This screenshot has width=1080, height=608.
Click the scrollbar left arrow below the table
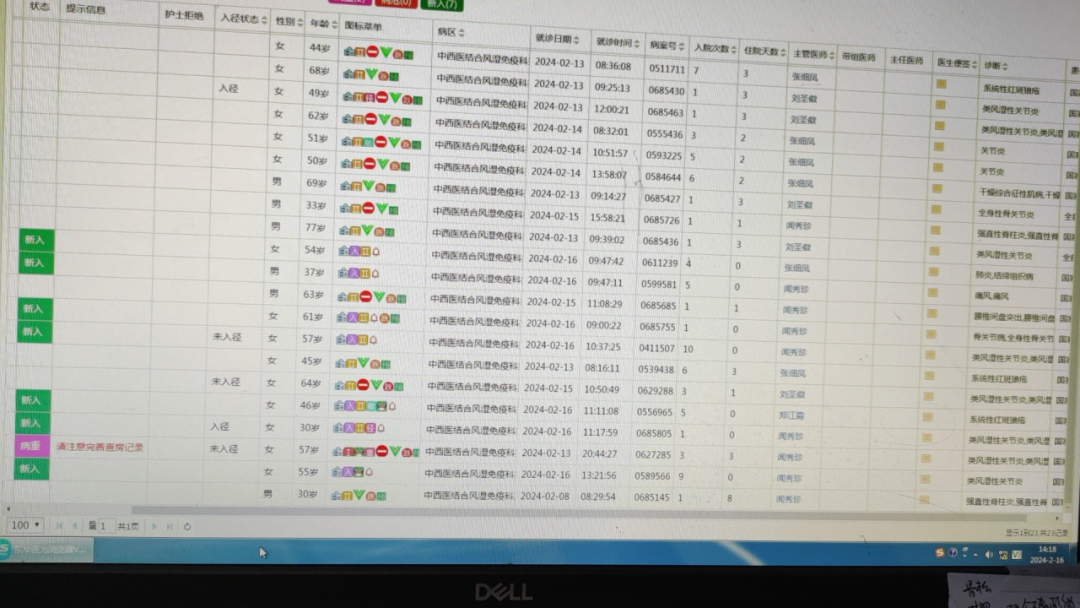[8, 509]
